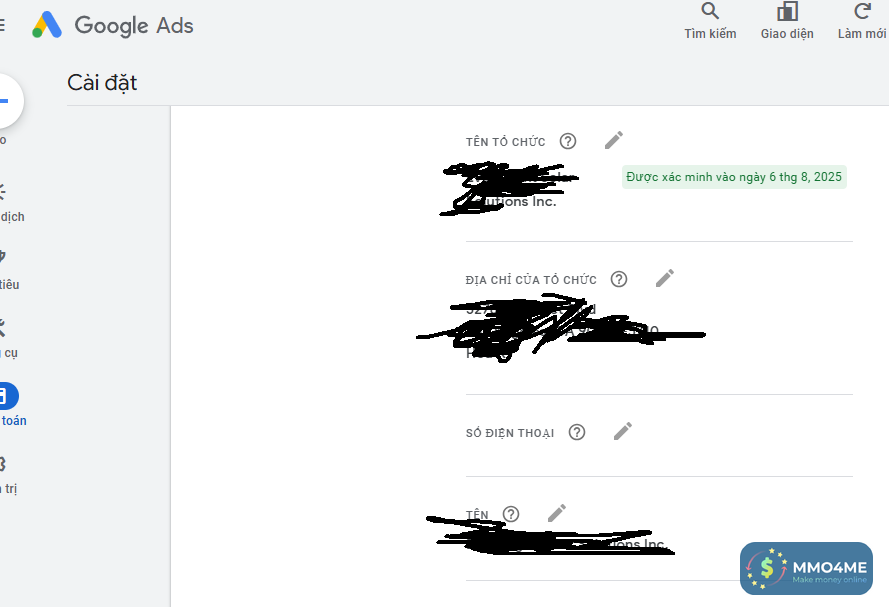This screenshot has height=607, width=889.
Task: Open the Chiến dịch sidebar item
Action: pos(11,202)
